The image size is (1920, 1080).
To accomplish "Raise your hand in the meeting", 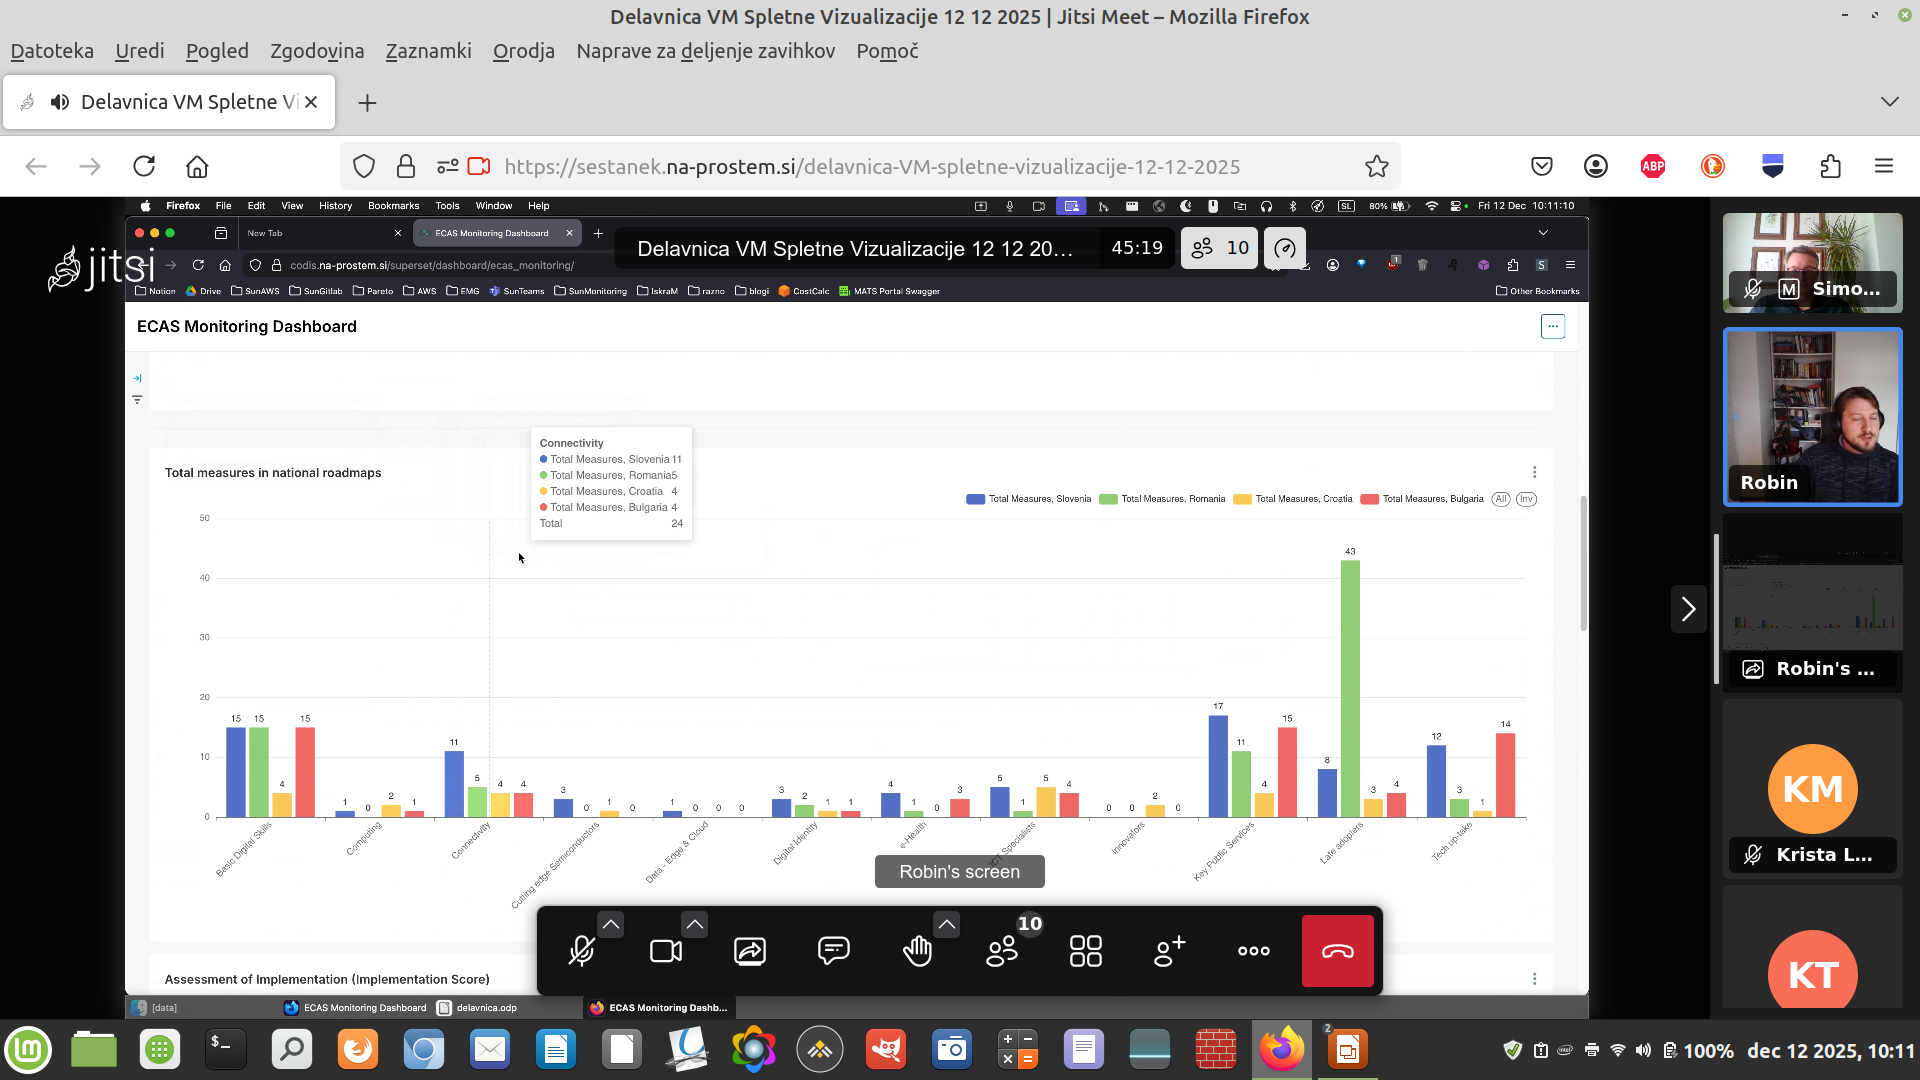I will pos(917,951).
